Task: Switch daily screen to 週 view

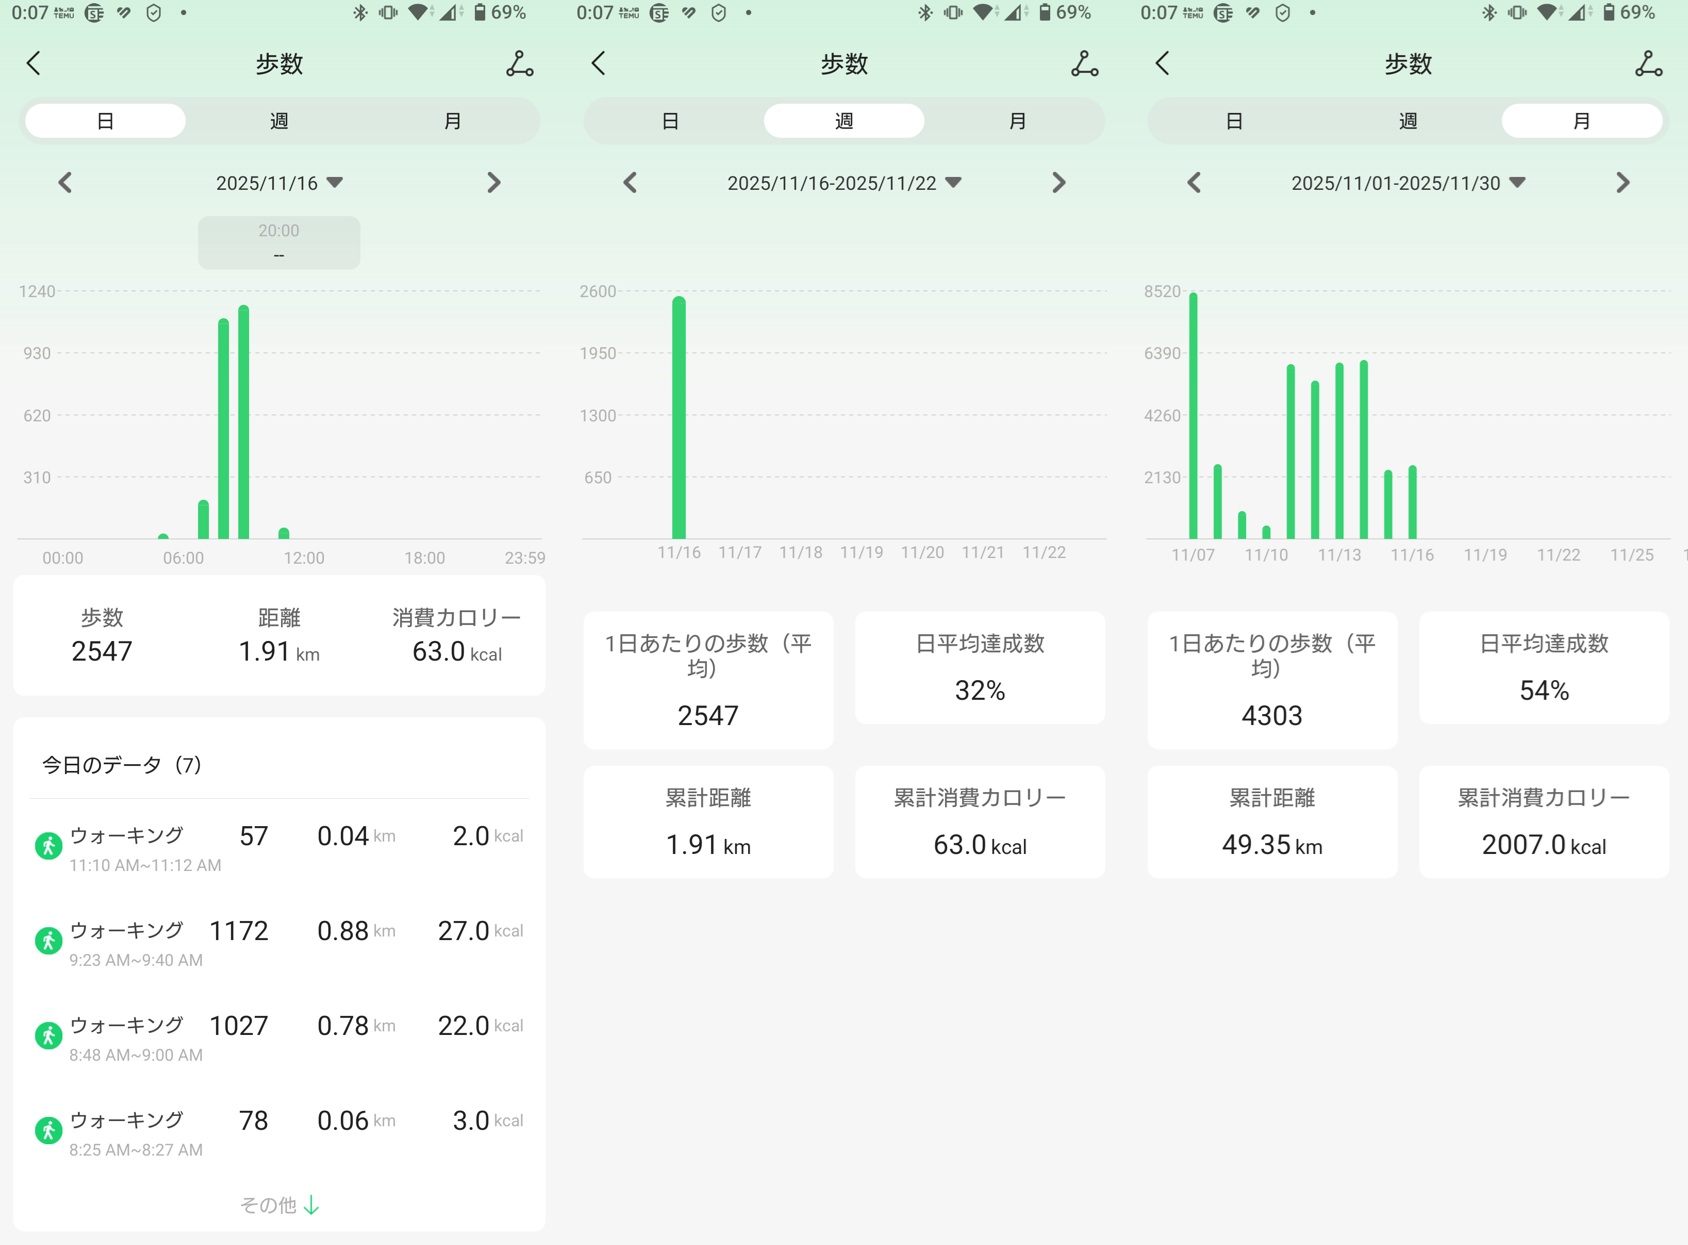Action: click(279, 121)
